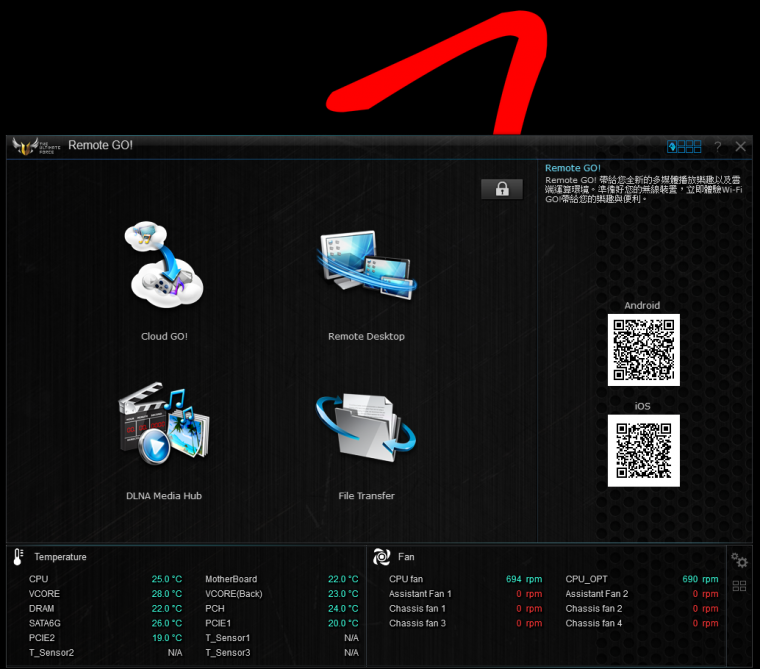Open monitor settings gear icon
This screenshot has height=669, width=760.
click(x=739, y=560)
